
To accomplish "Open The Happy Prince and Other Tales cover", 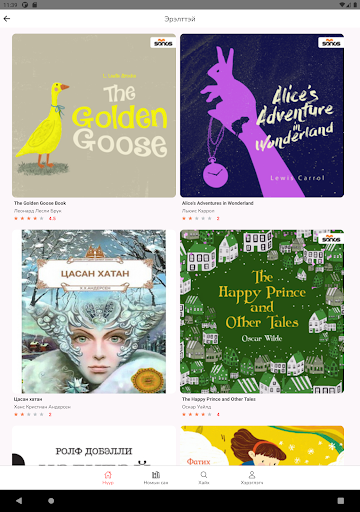I will pos(262,312).
